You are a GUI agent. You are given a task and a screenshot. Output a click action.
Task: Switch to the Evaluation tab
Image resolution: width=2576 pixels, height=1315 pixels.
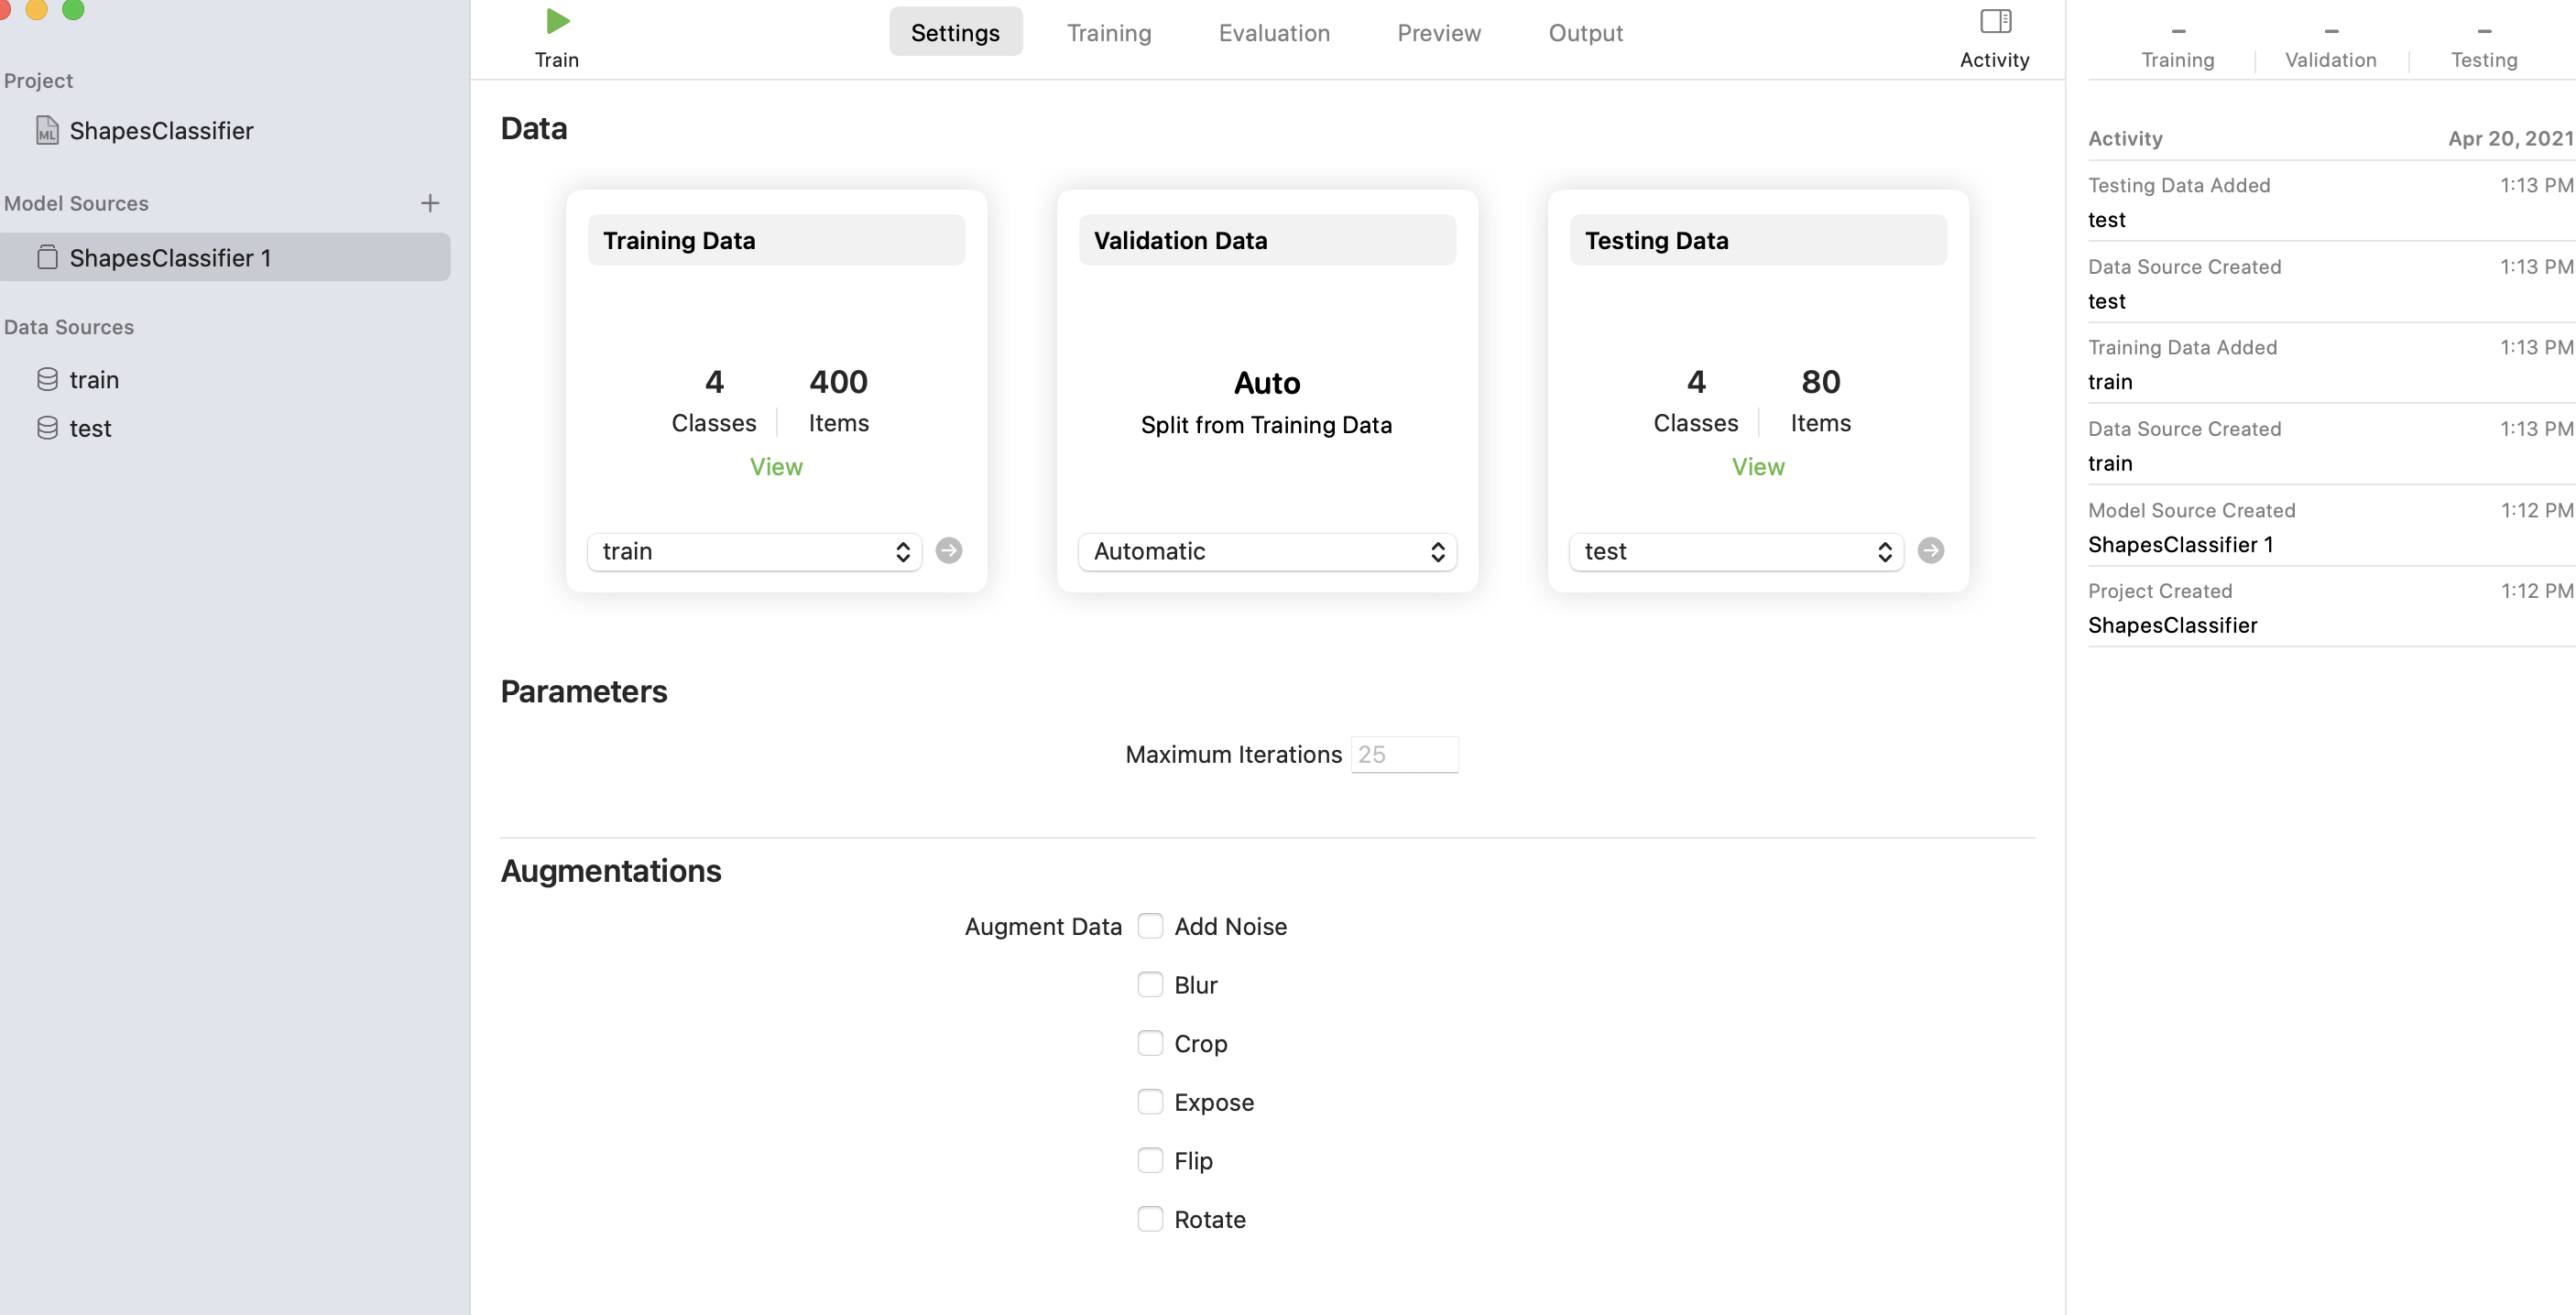coord(1273,33)
